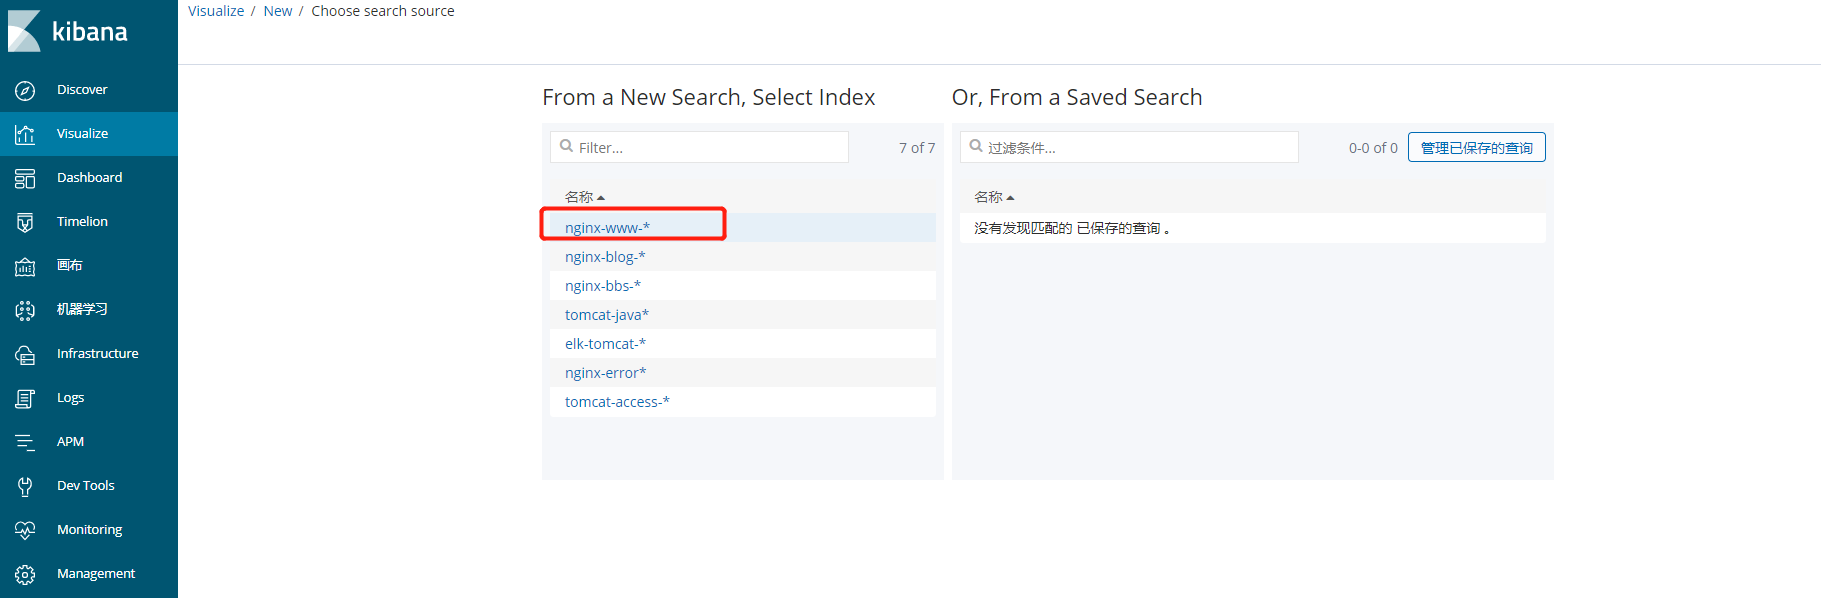Choose the tomcat-java* index

point(607,315)
